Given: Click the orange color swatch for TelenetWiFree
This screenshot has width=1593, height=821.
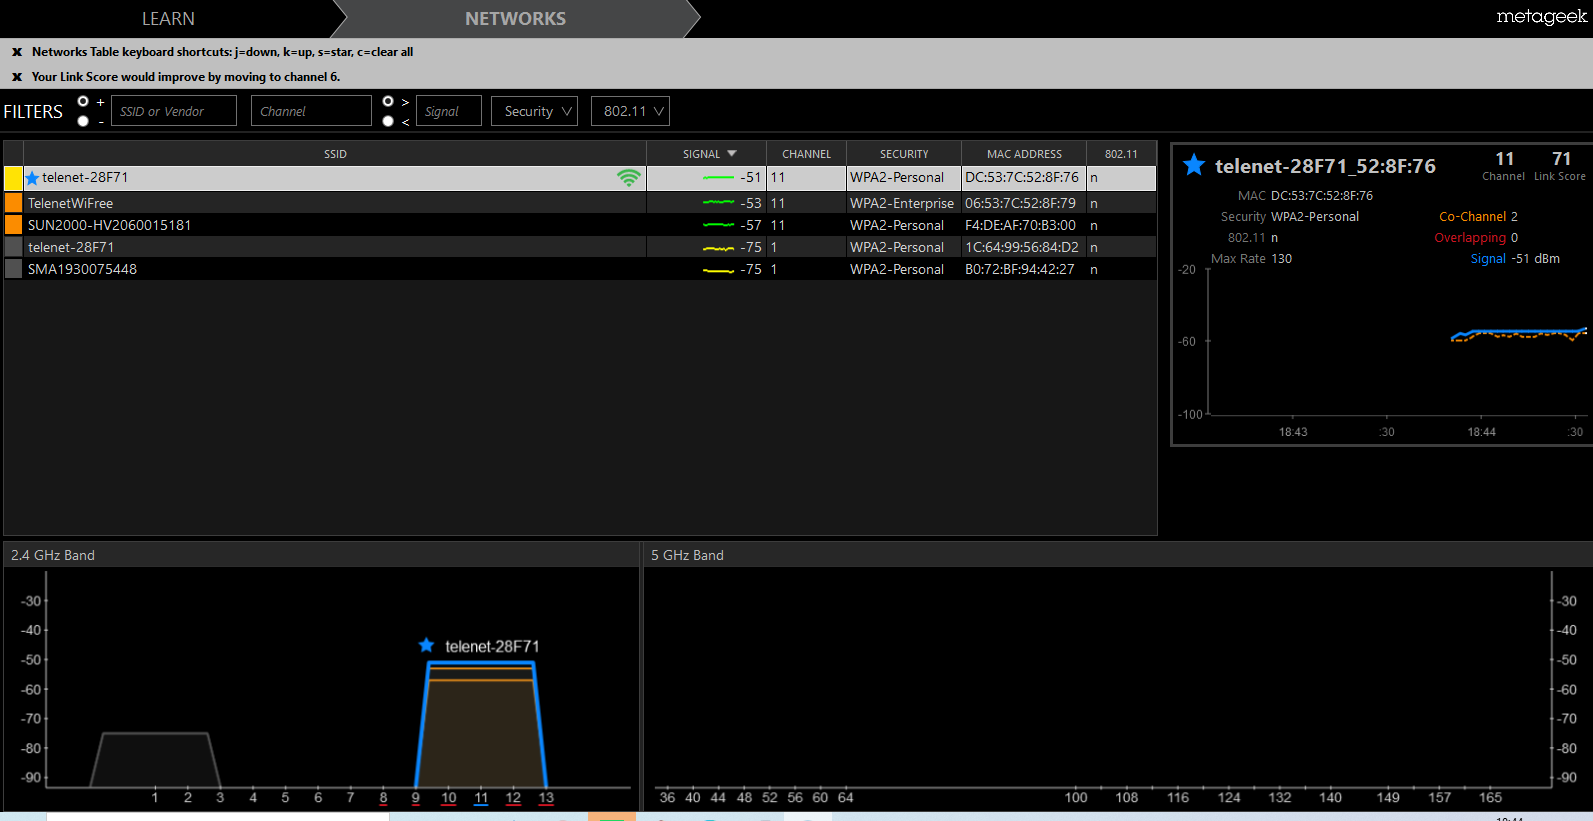Looking at the screenshot, I should [x=13, y=203].
